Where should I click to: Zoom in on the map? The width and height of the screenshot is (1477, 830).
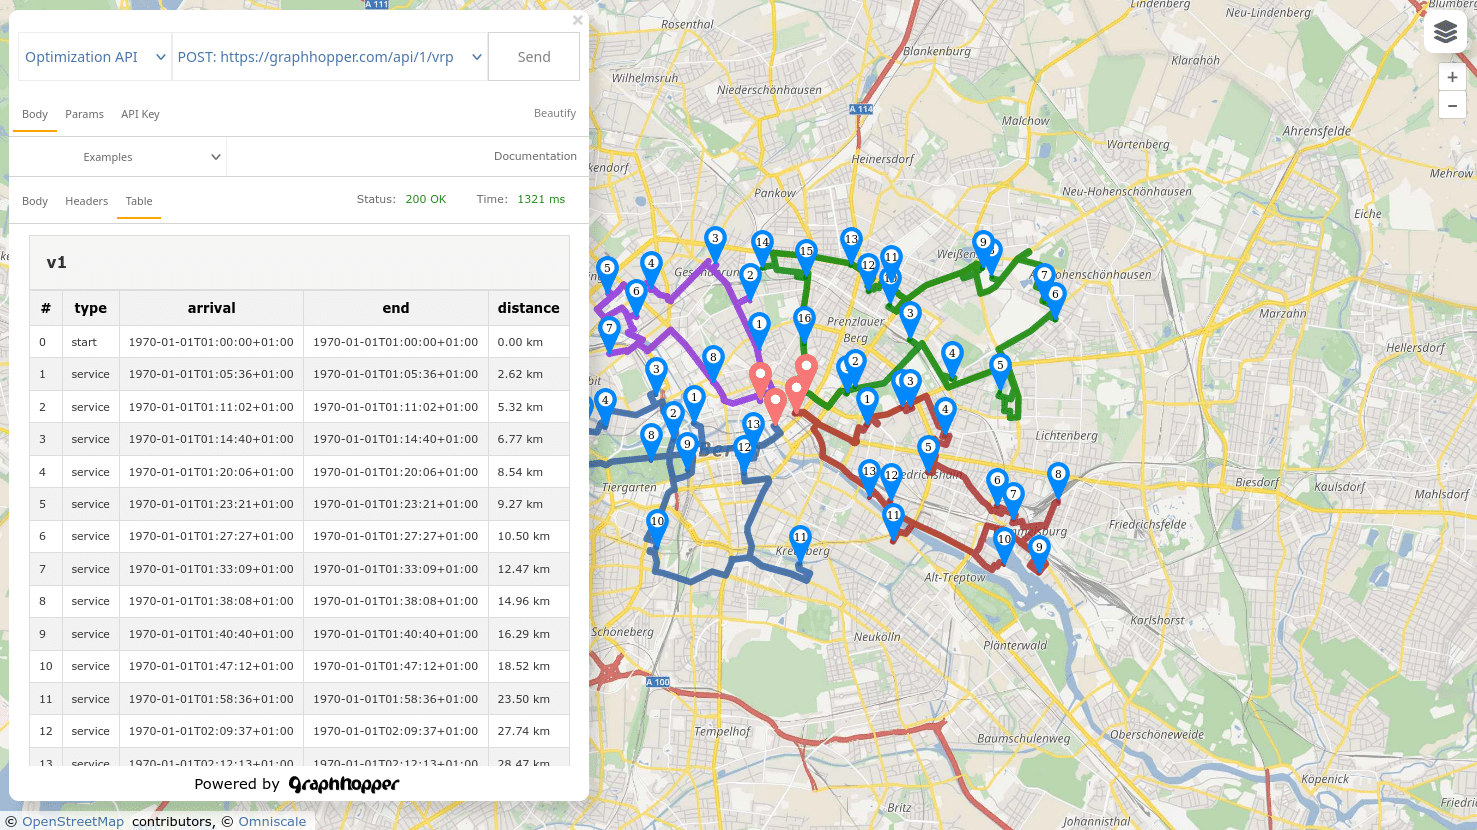click(1452, 77)
